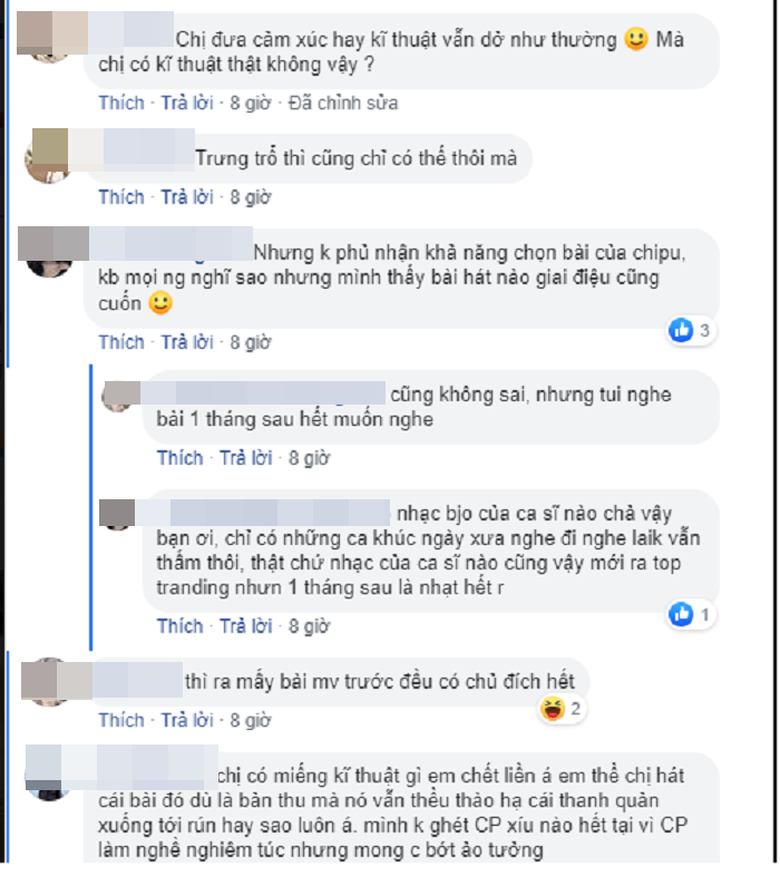This screenshot has height=886, width=780.
Task: Click '8 giờ' timestamp under 'Trưng trổ' comment
Action: coord(250,197)
